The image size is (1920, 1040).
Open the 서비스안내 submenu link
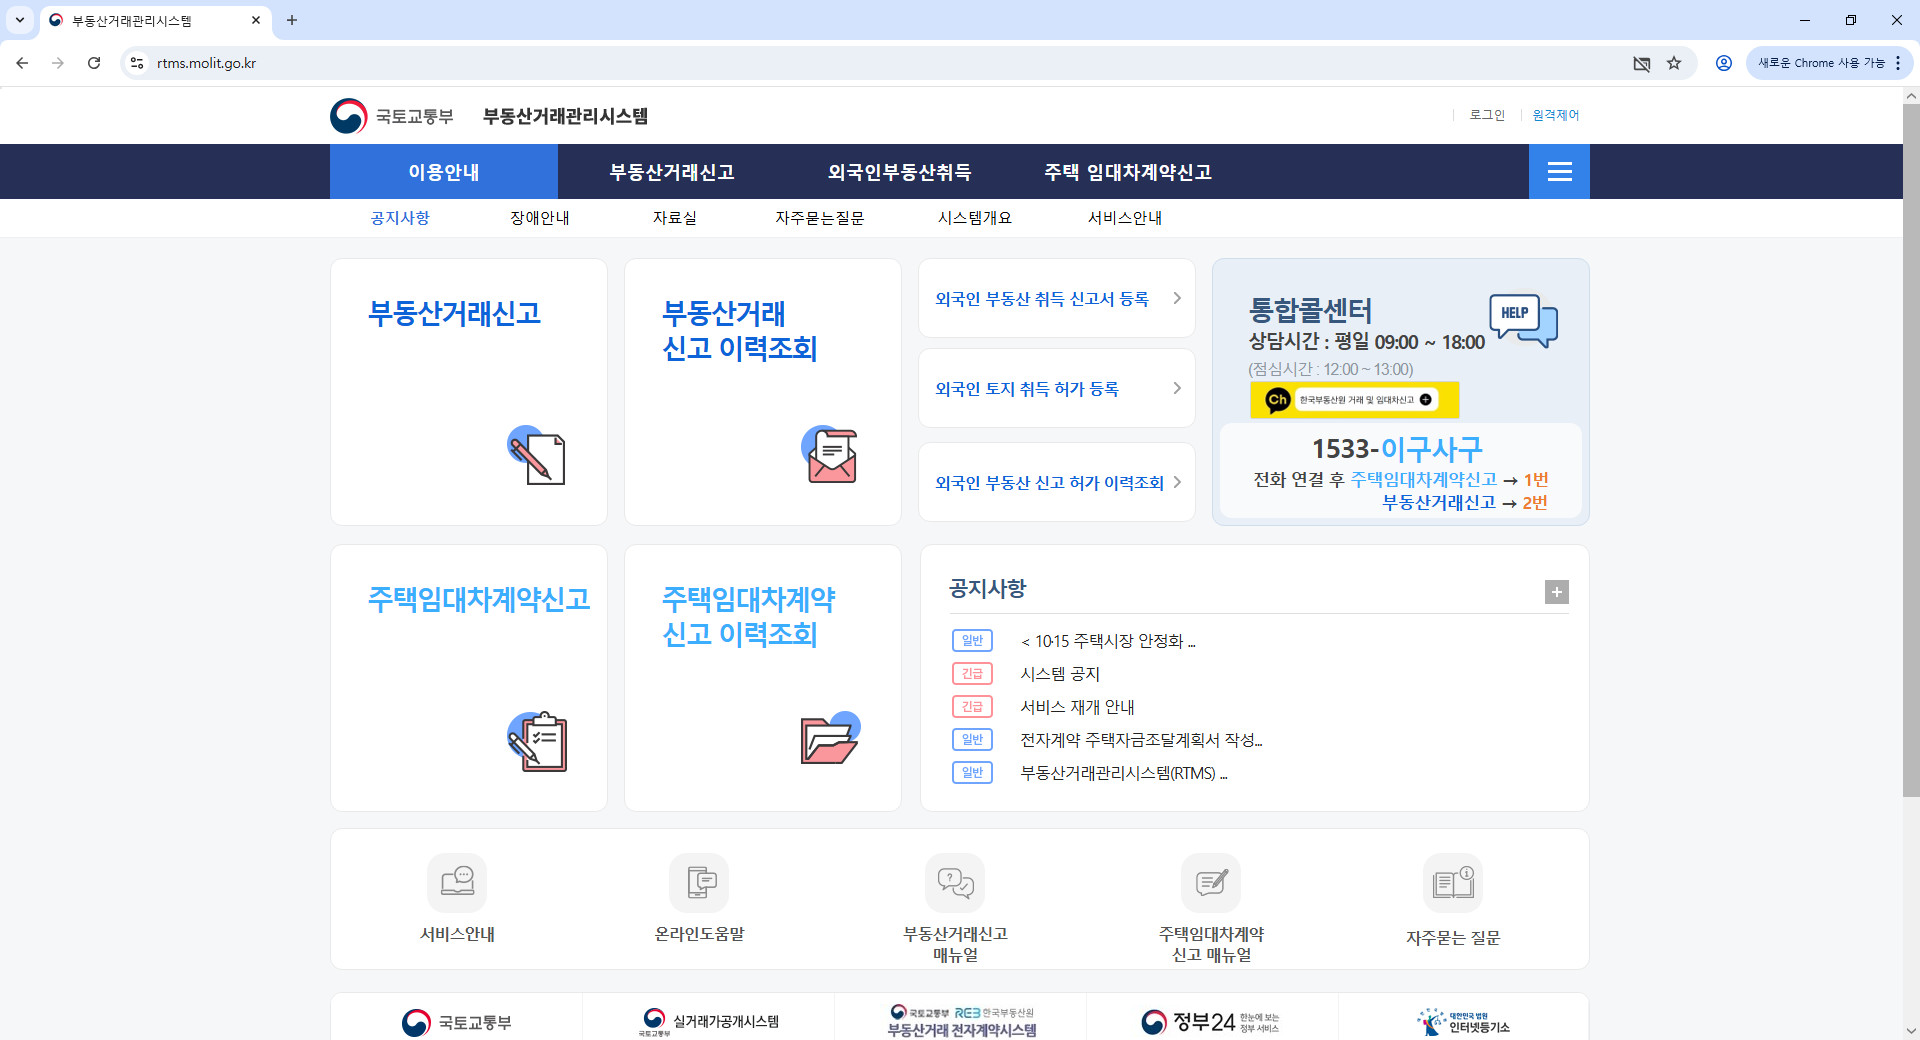(x=1125, y=218)
